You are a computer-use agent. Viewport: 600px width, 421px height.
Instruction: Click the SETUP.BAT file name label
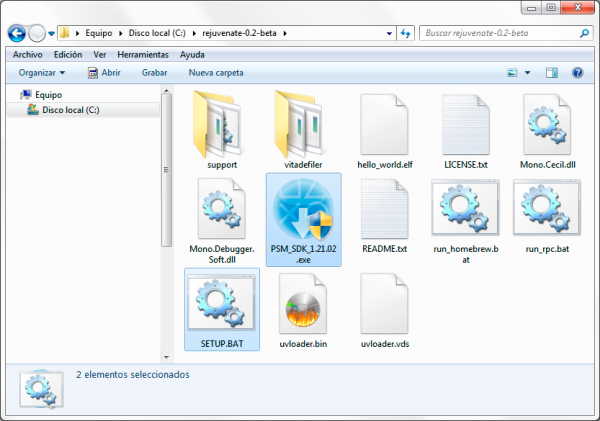pos(222,344)
